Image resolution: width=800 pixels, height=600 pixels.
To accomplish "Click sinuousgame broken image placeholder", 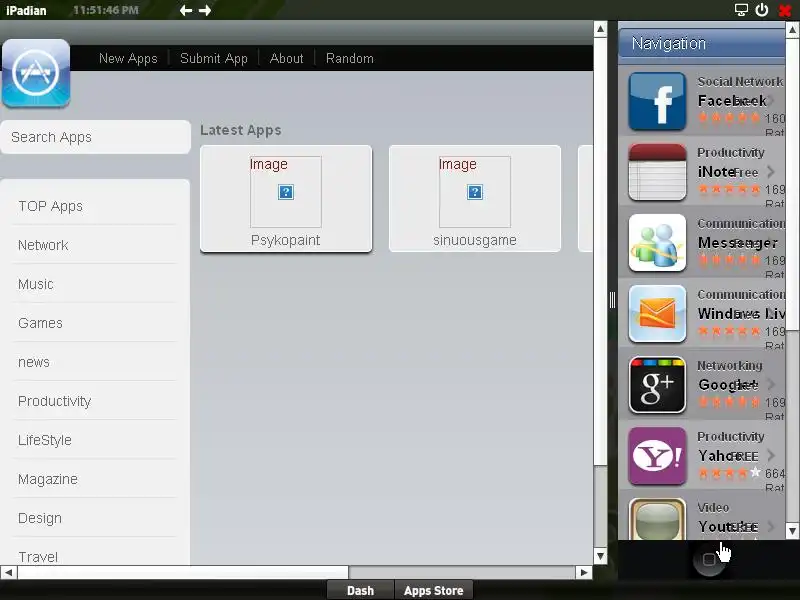I will (x=474, y=192).
